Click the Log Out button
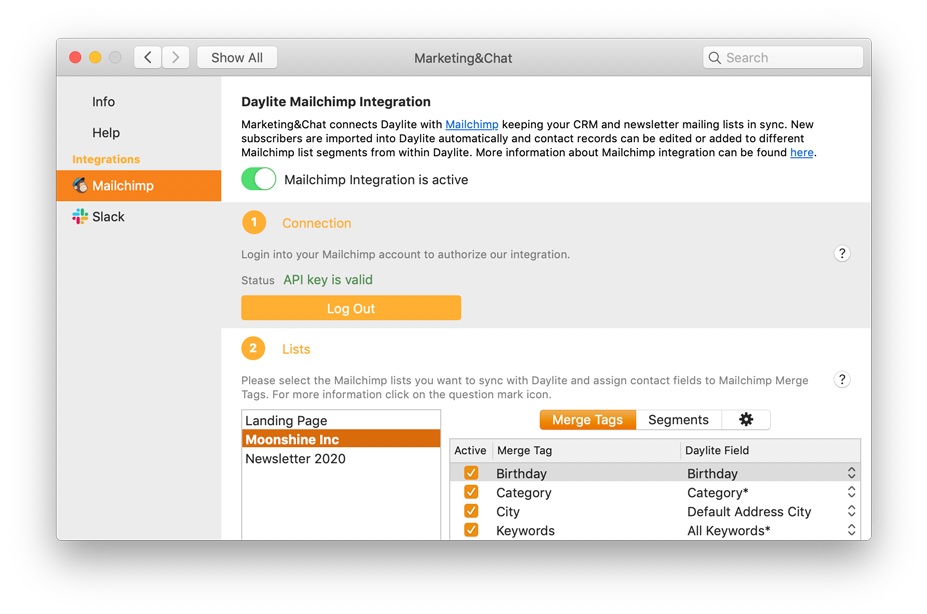The image size is (927, 614). click(x=351, y=308)
